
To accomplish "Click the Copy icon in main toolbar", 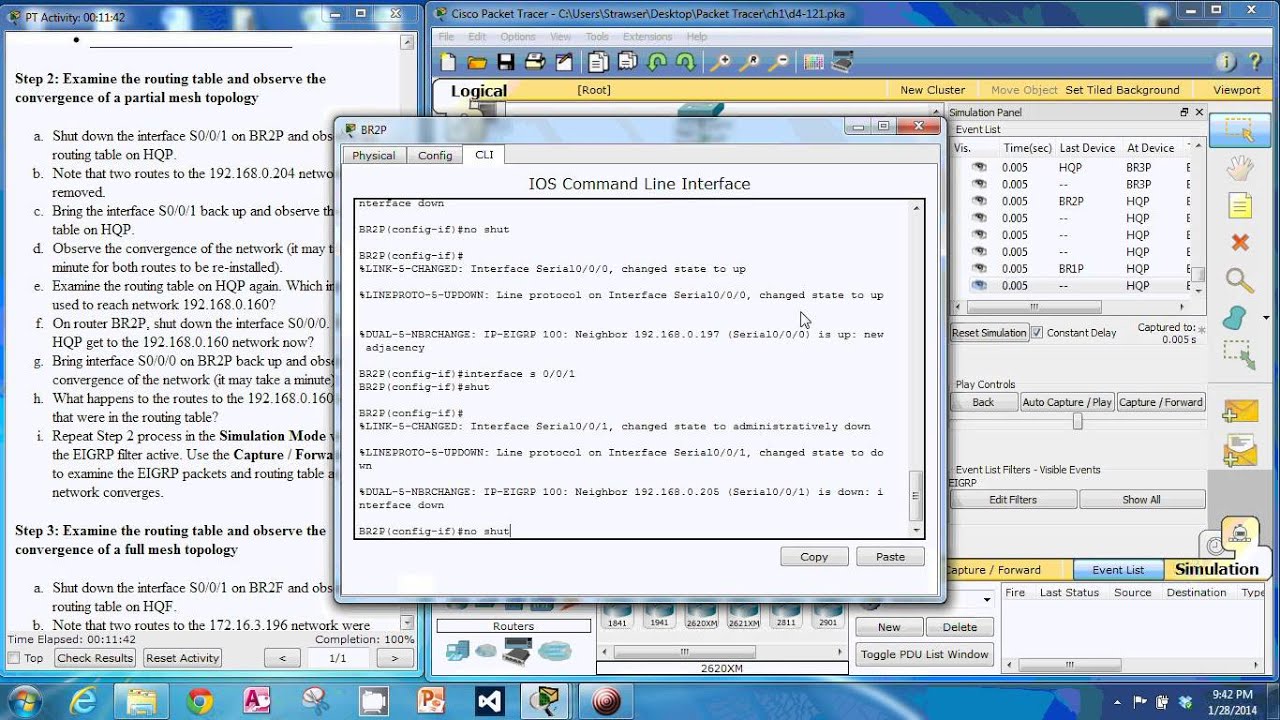I will 598,62.
